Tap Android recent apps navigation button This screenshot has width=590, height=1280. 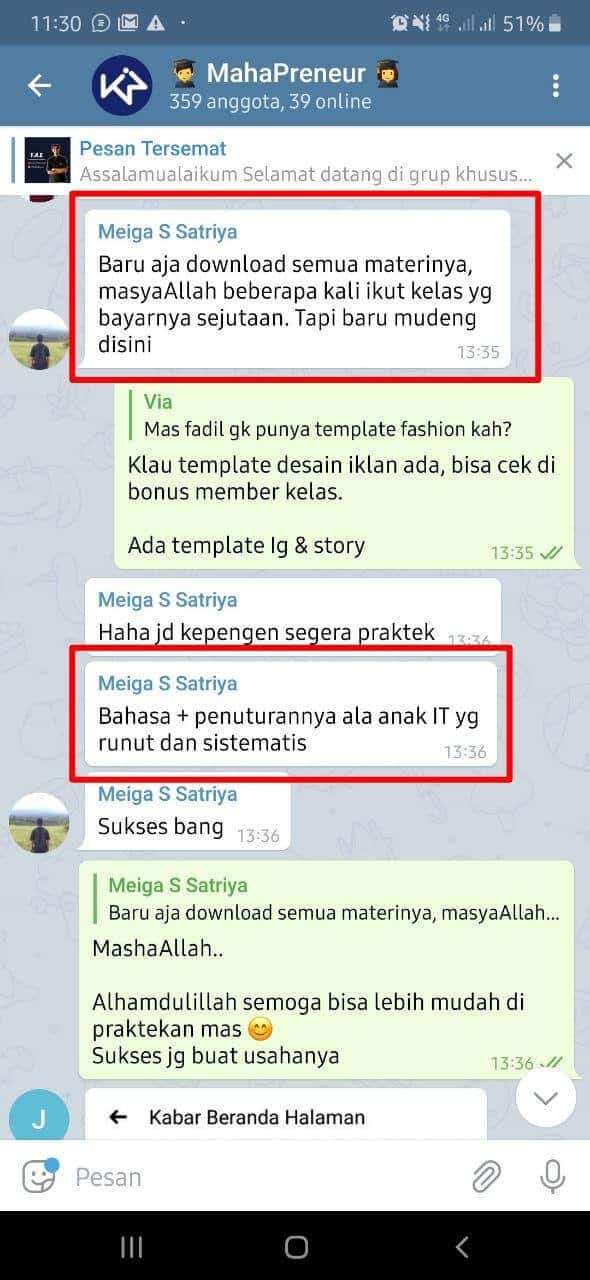(131, 1247)
